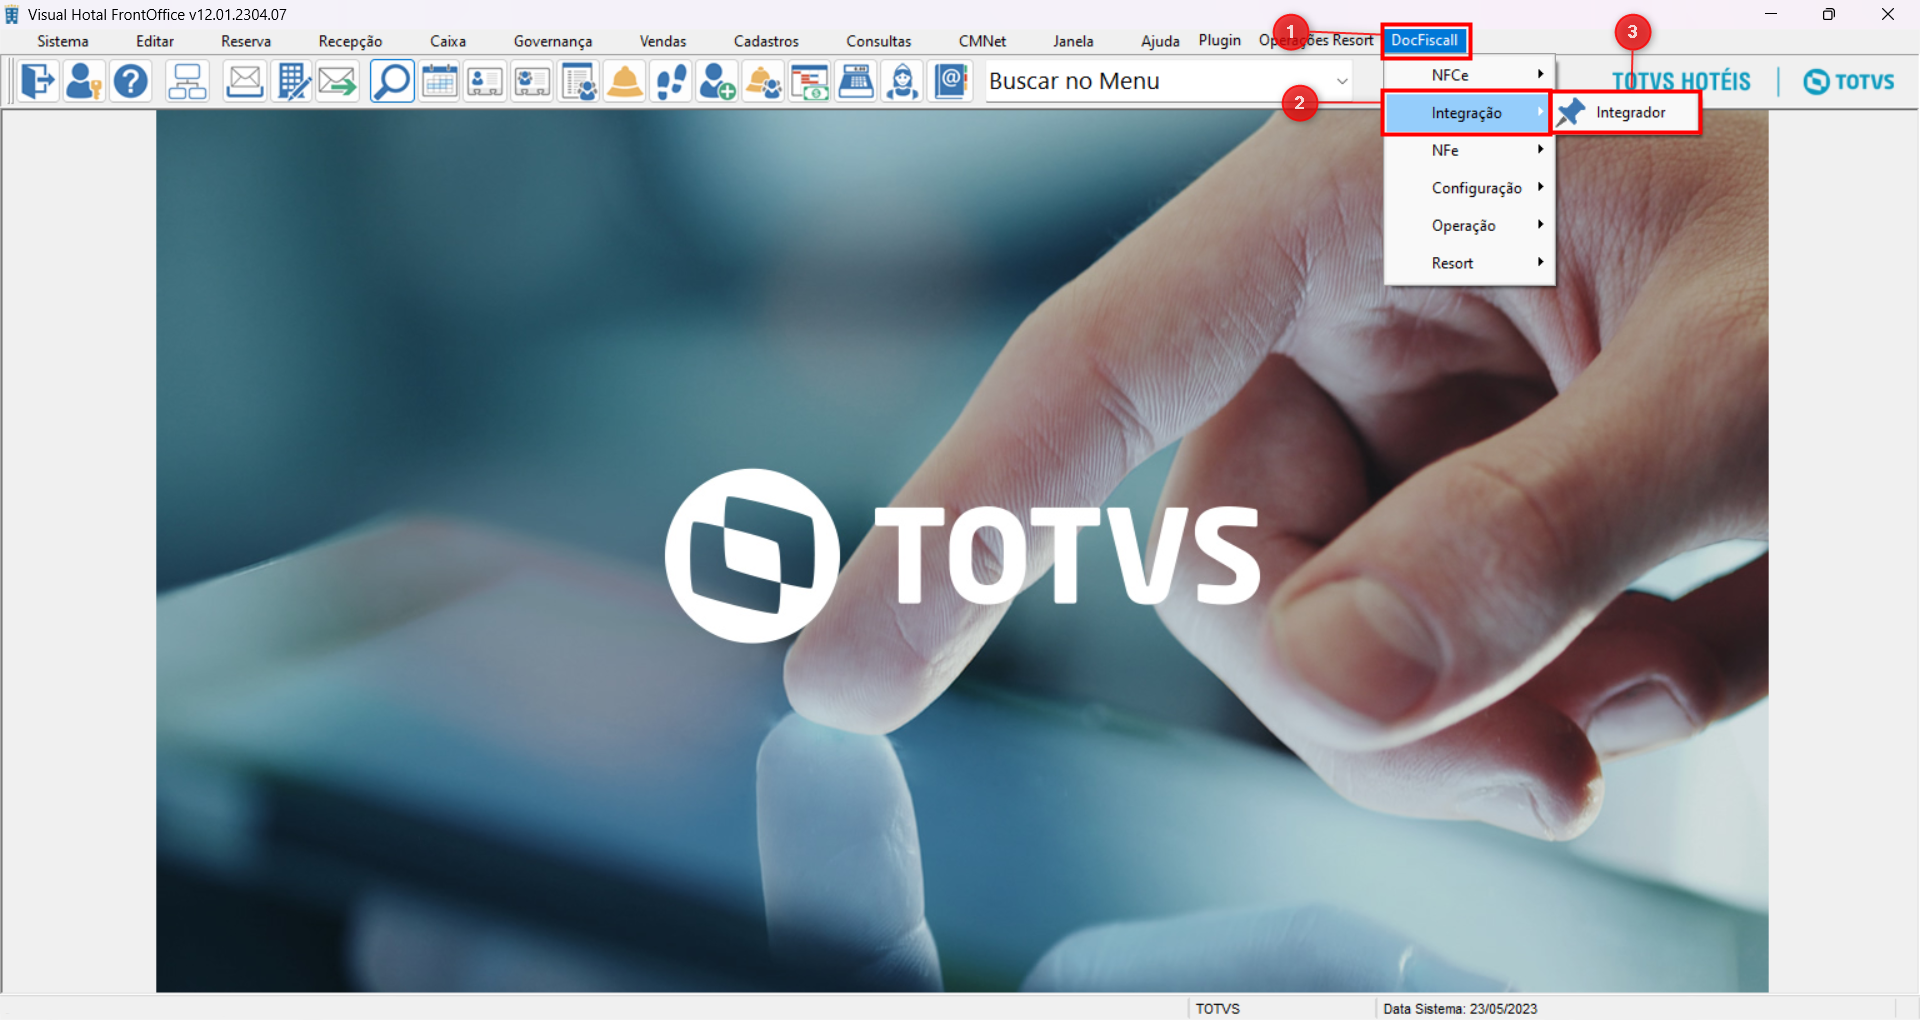Screen dimensions: 1920x1020
Task: Open the CMNet menu
Action: click(x=982, y=41)
